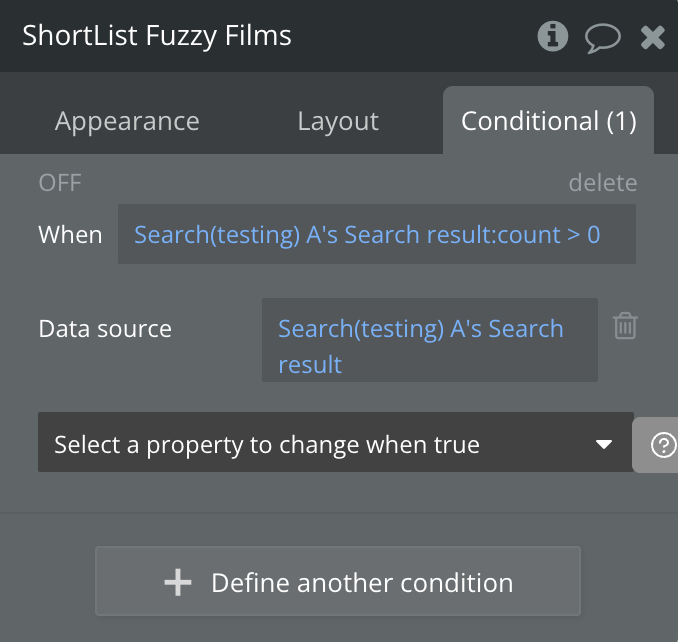
Task: Click the comment speech bubble icon
Action: click(x=603, y=38)
